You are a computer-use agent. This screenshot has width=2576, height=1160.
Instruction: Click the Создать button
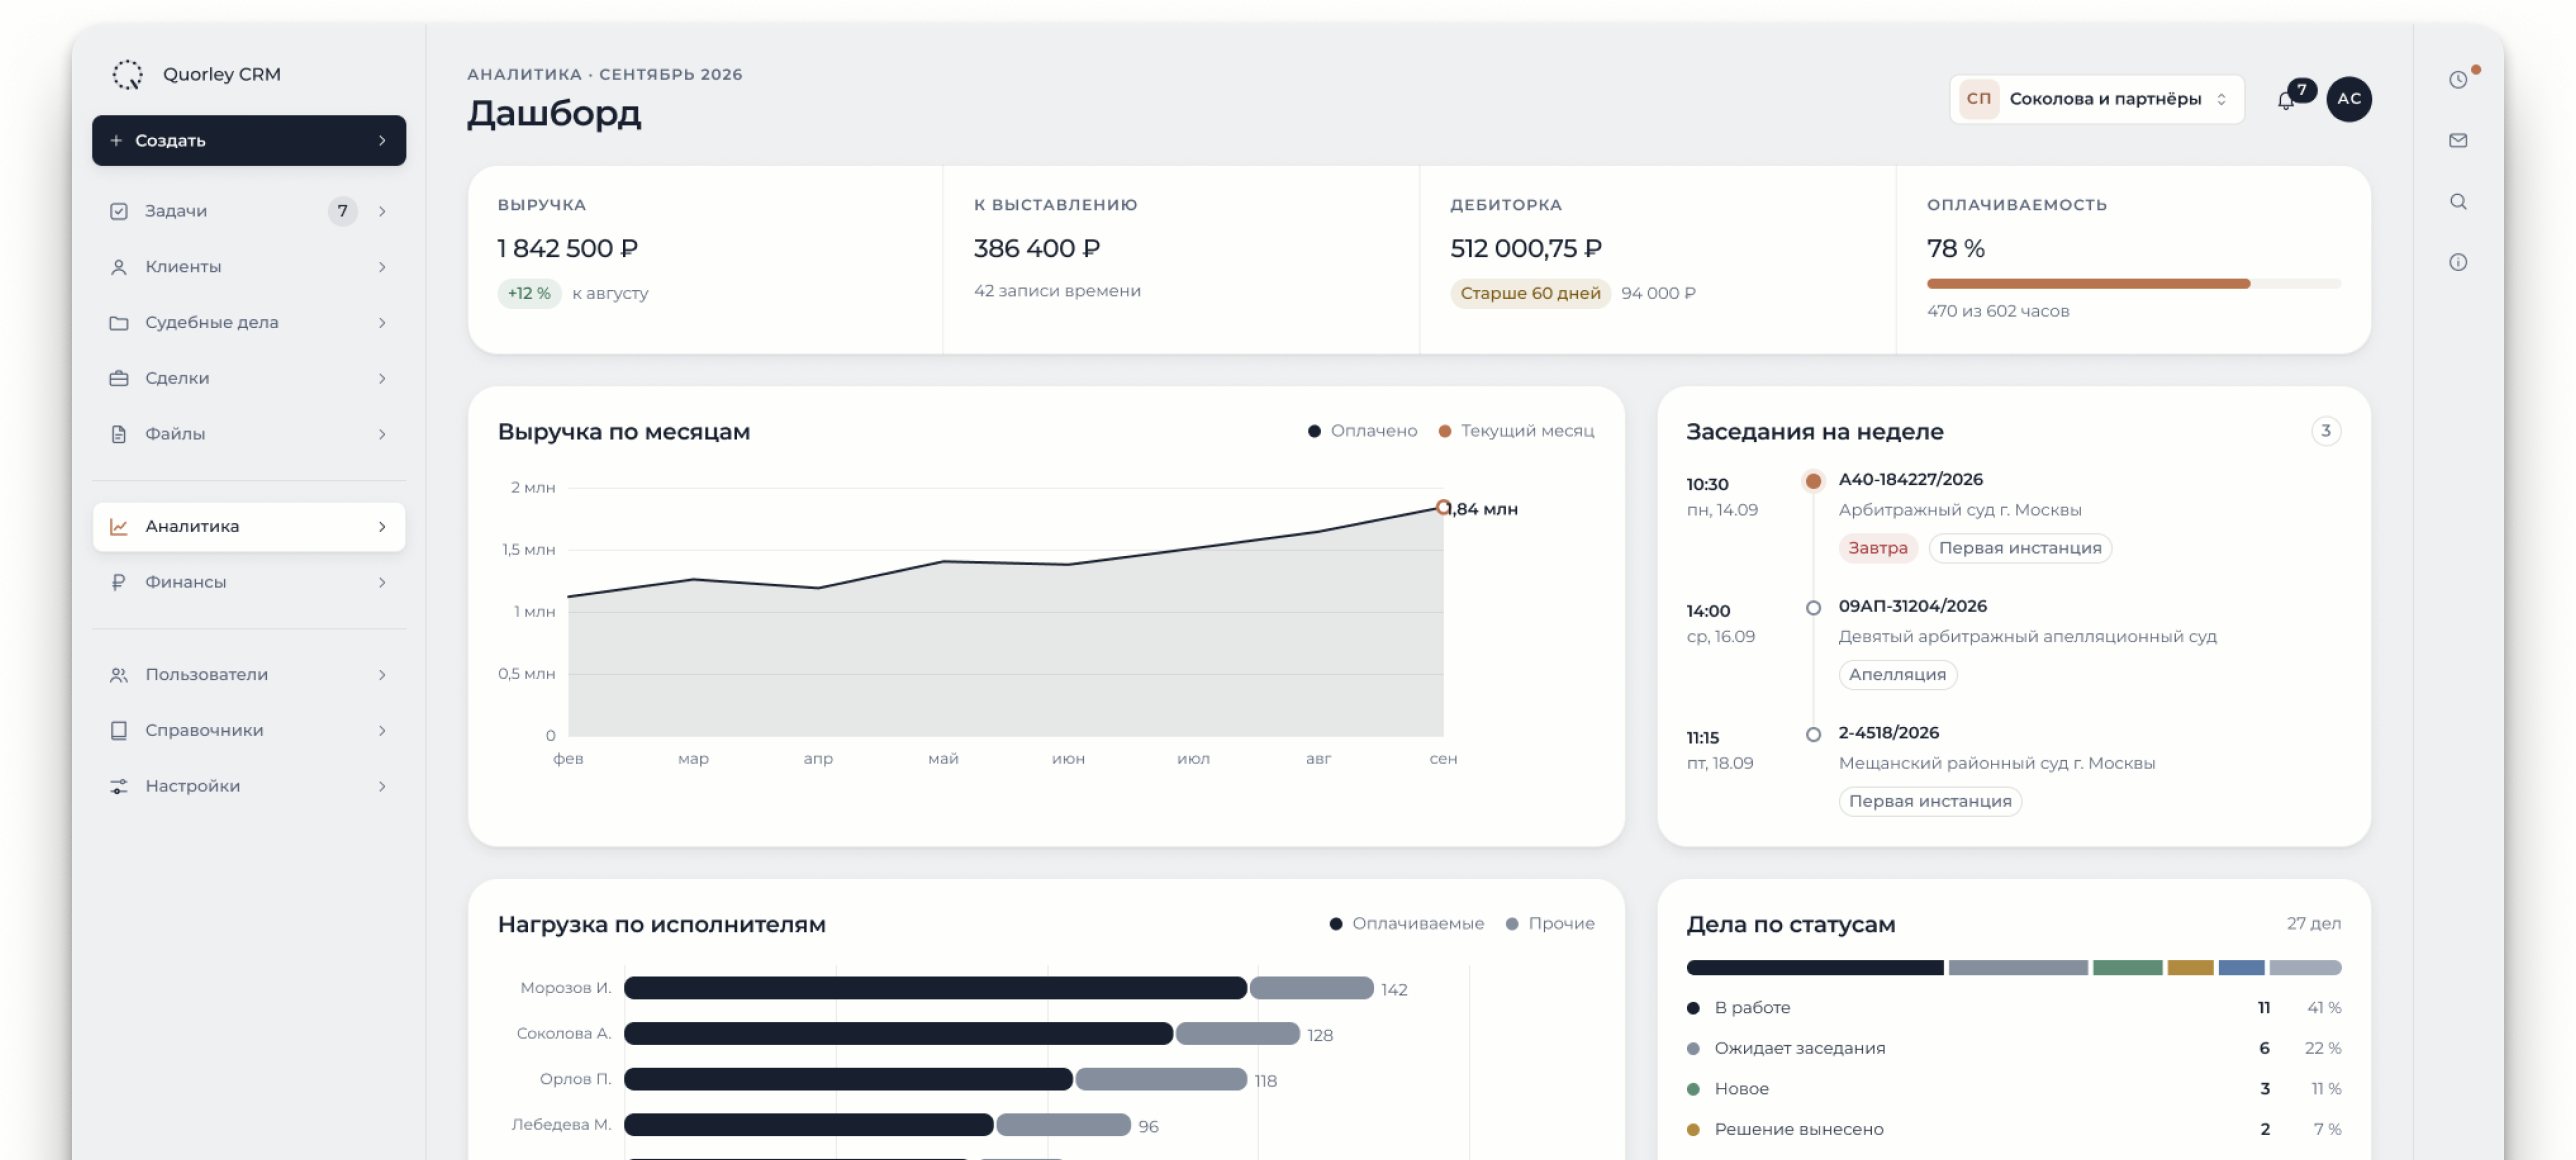click(249, 141)
